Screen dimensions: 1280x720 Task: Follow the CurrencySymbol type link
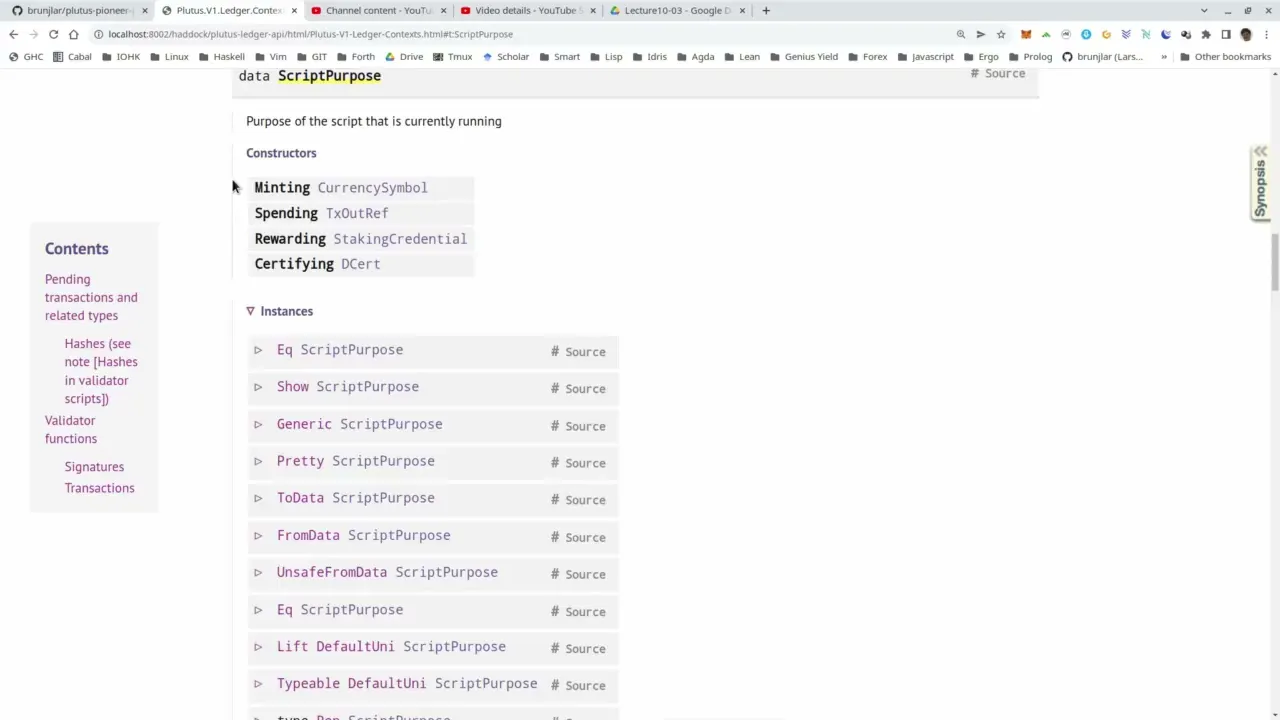tap(372, 188)
